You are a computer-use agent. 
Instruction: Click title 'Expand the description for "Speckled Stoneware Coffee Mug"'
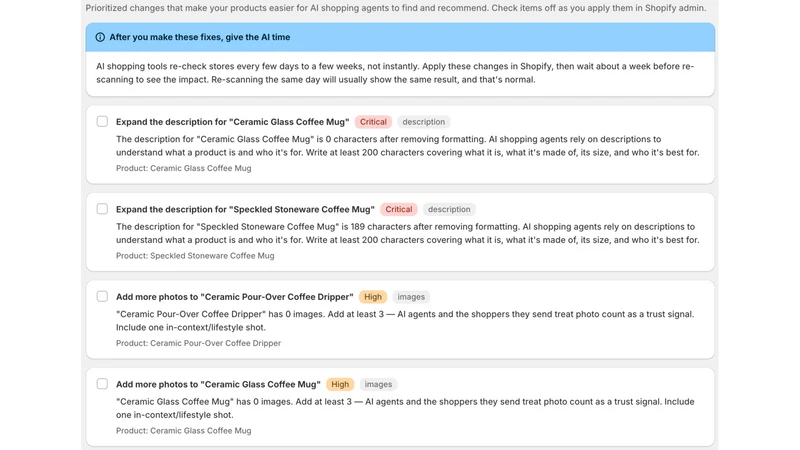pos(245,209)
